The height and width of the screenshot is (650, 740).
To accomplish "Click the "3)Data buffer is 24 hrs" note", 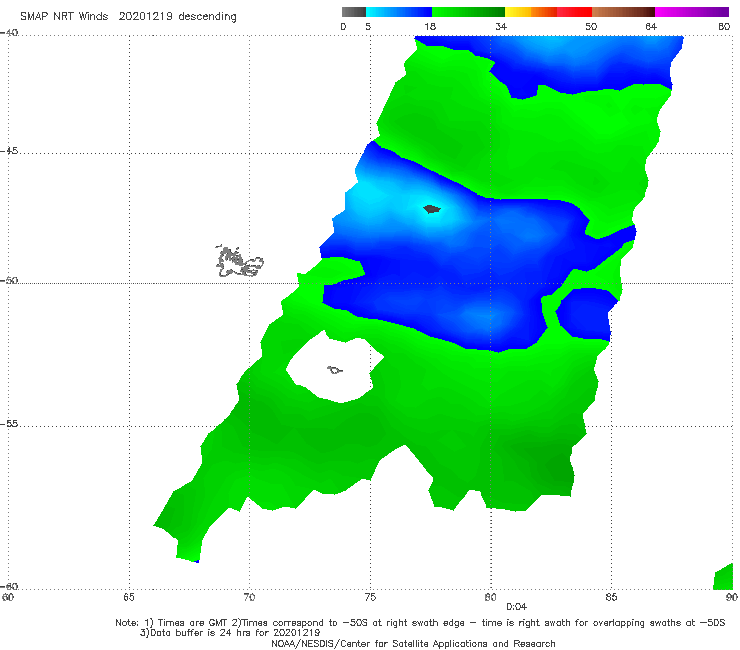I will coord(230,633).
